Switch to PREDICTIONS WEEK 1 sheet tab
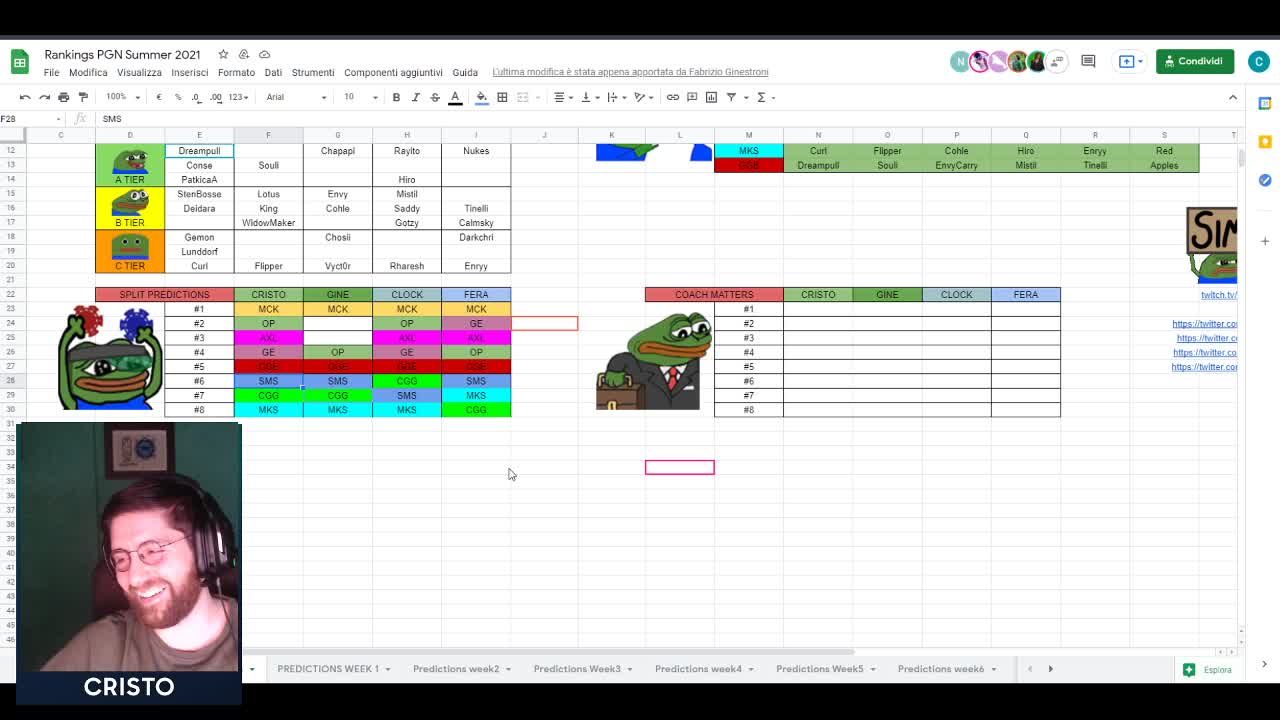The height and width of the screenshot is (720, 1280). [333, 669]
